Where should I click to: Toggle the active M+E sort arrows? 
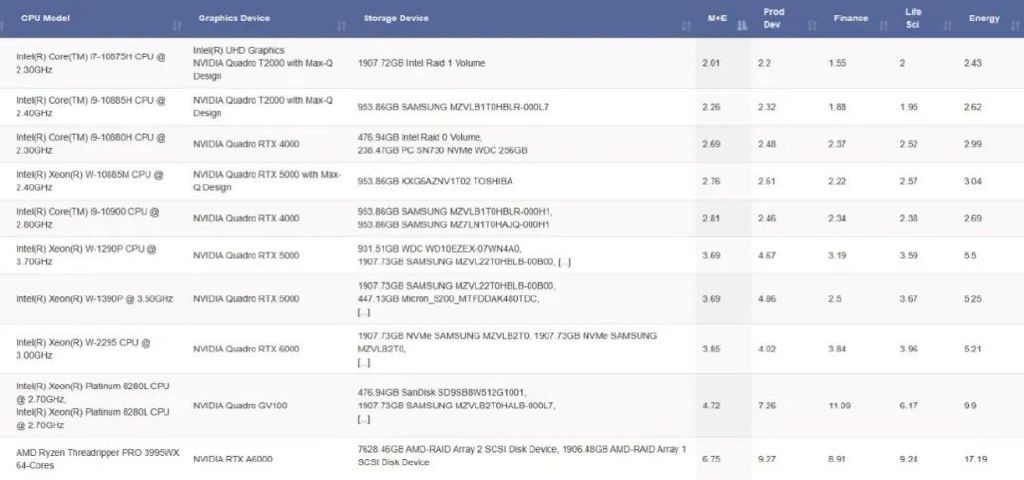[x=742, y=26]
